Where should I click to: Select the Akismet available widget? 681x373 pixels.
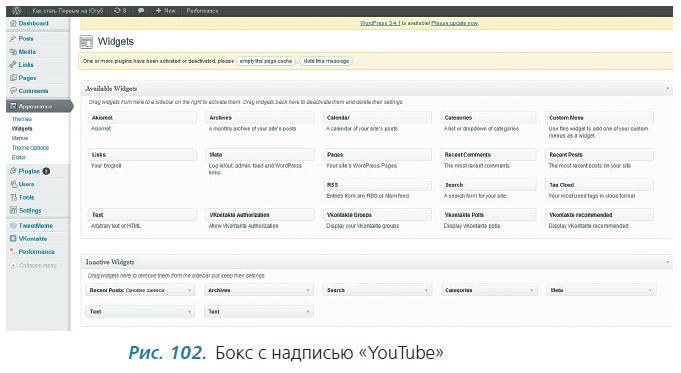click(x=142, y=118)
